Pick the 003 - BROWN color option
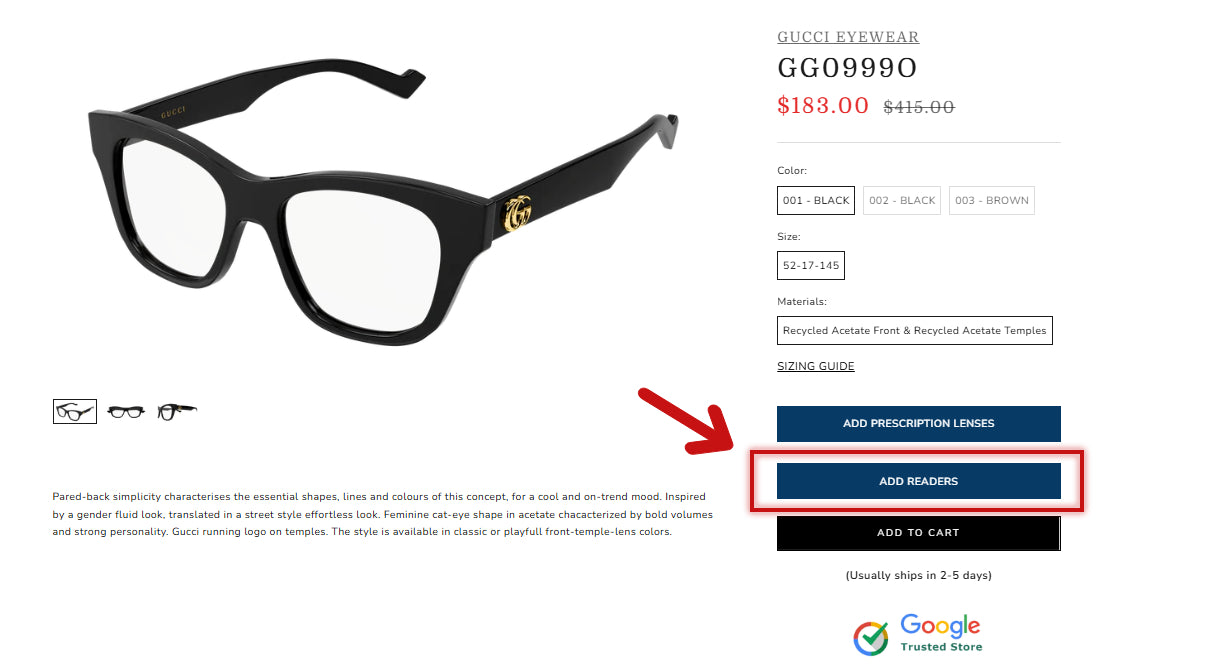 coord(991,200)
